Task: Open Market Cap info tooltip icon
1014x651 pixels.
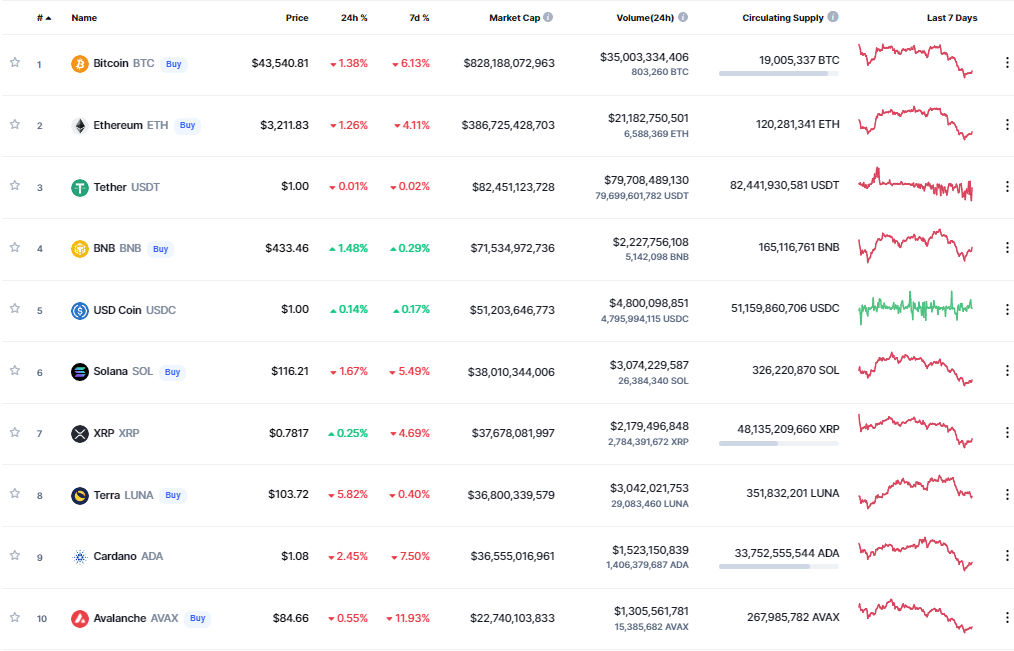Action: tap(548, 17)
